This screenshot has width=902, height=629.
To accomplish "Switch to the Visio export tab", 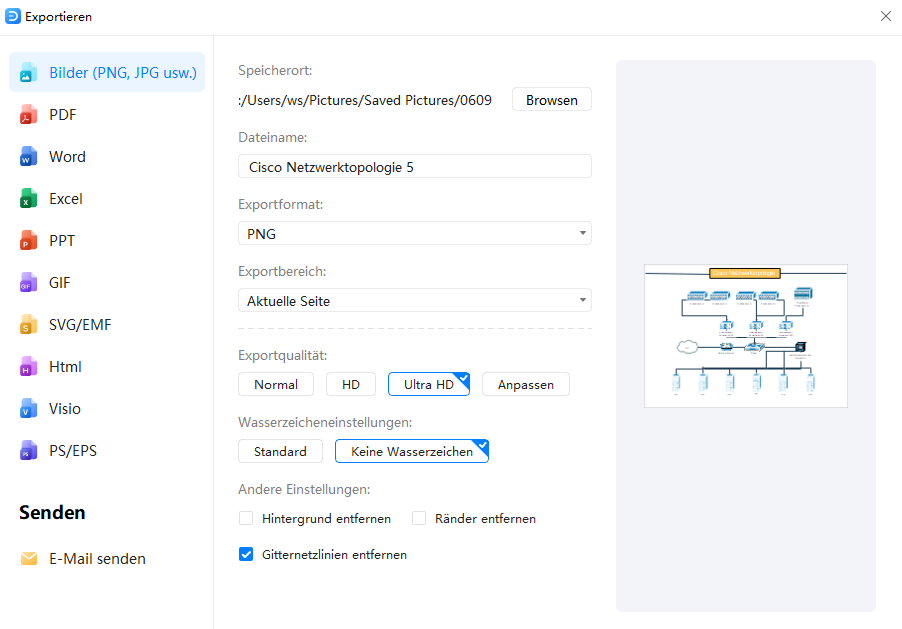I will pos(65,409).
